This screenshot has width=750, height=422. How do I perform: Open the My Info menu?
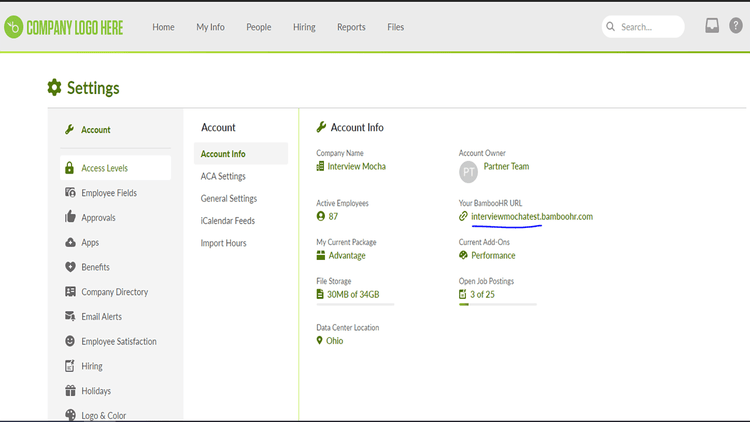click(x=210, y=27)
